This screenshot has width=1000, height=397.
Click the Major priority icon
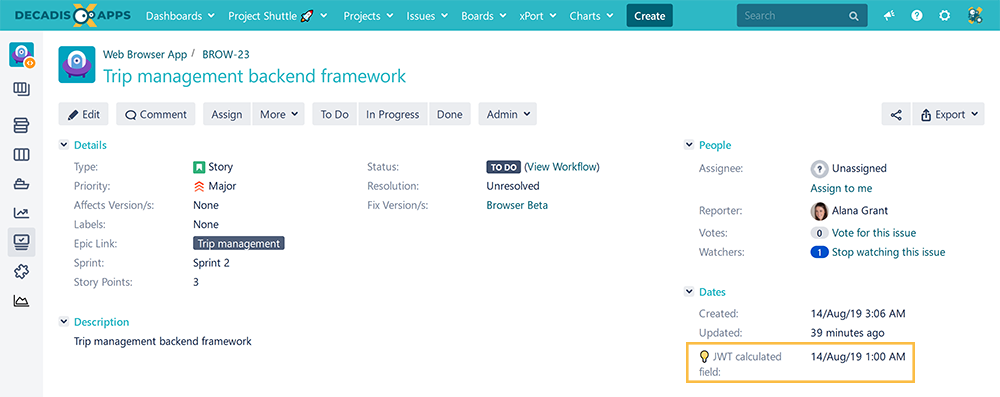[199, 186]
